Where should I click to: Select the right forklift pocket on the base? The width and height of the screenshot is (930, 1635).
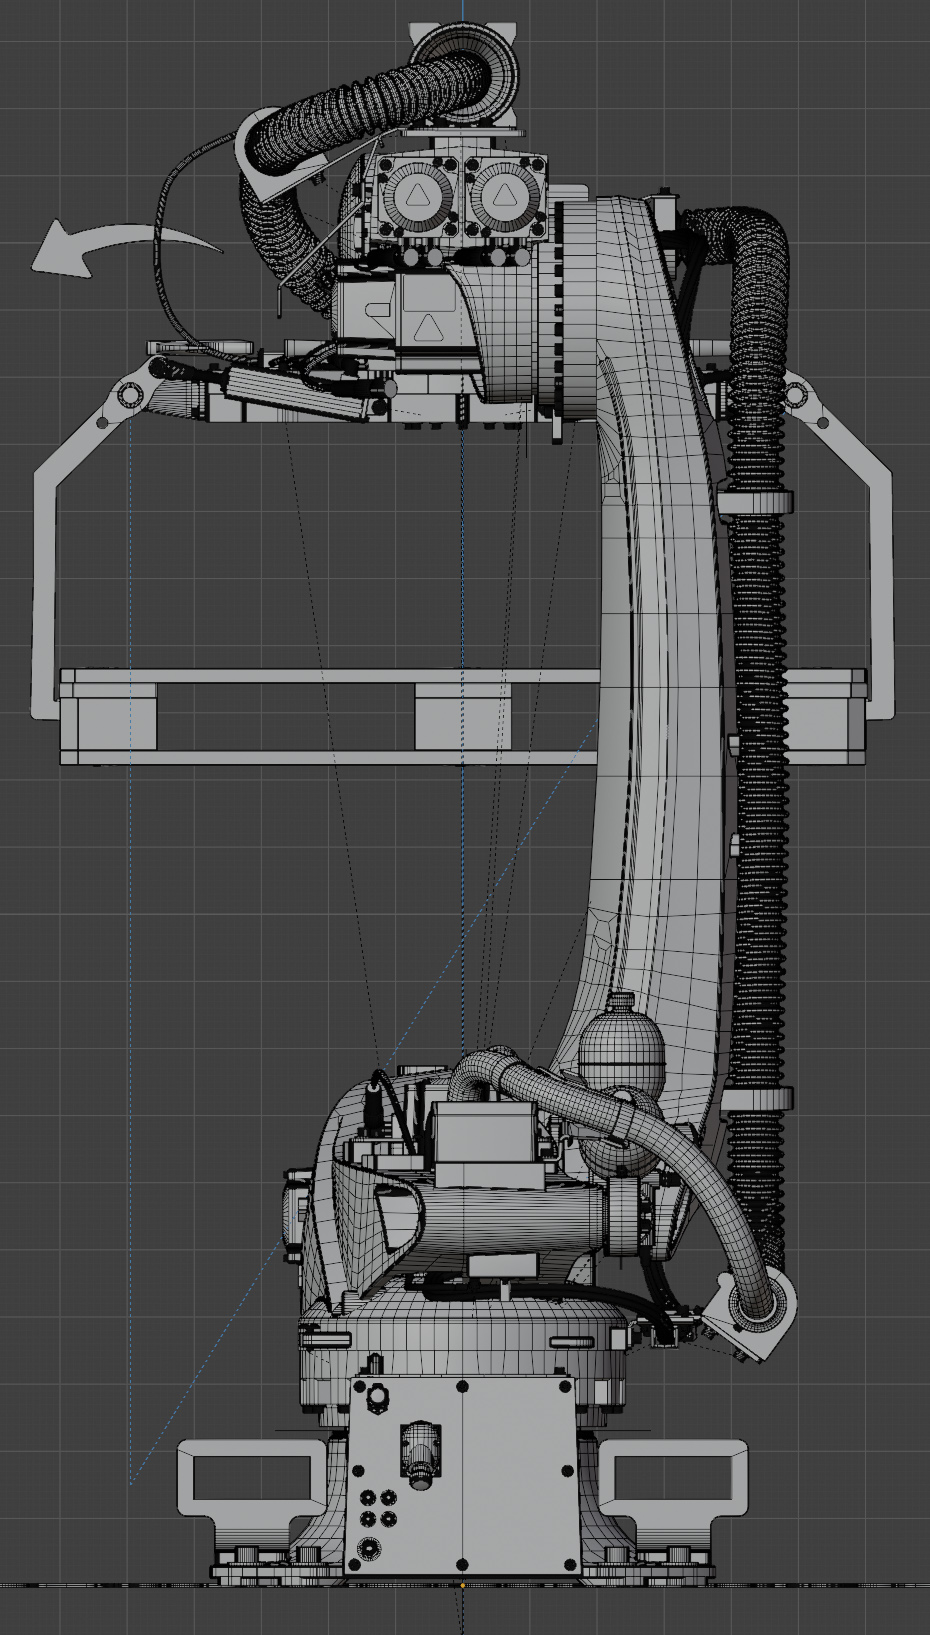[674, 1477]
